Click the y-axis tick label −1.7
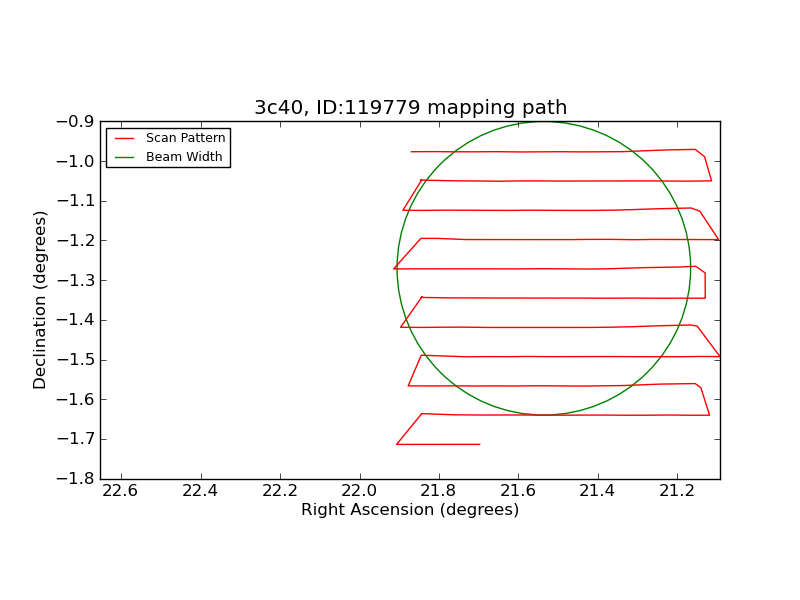Viewport: 800px width, 600px height. (75, 439)
